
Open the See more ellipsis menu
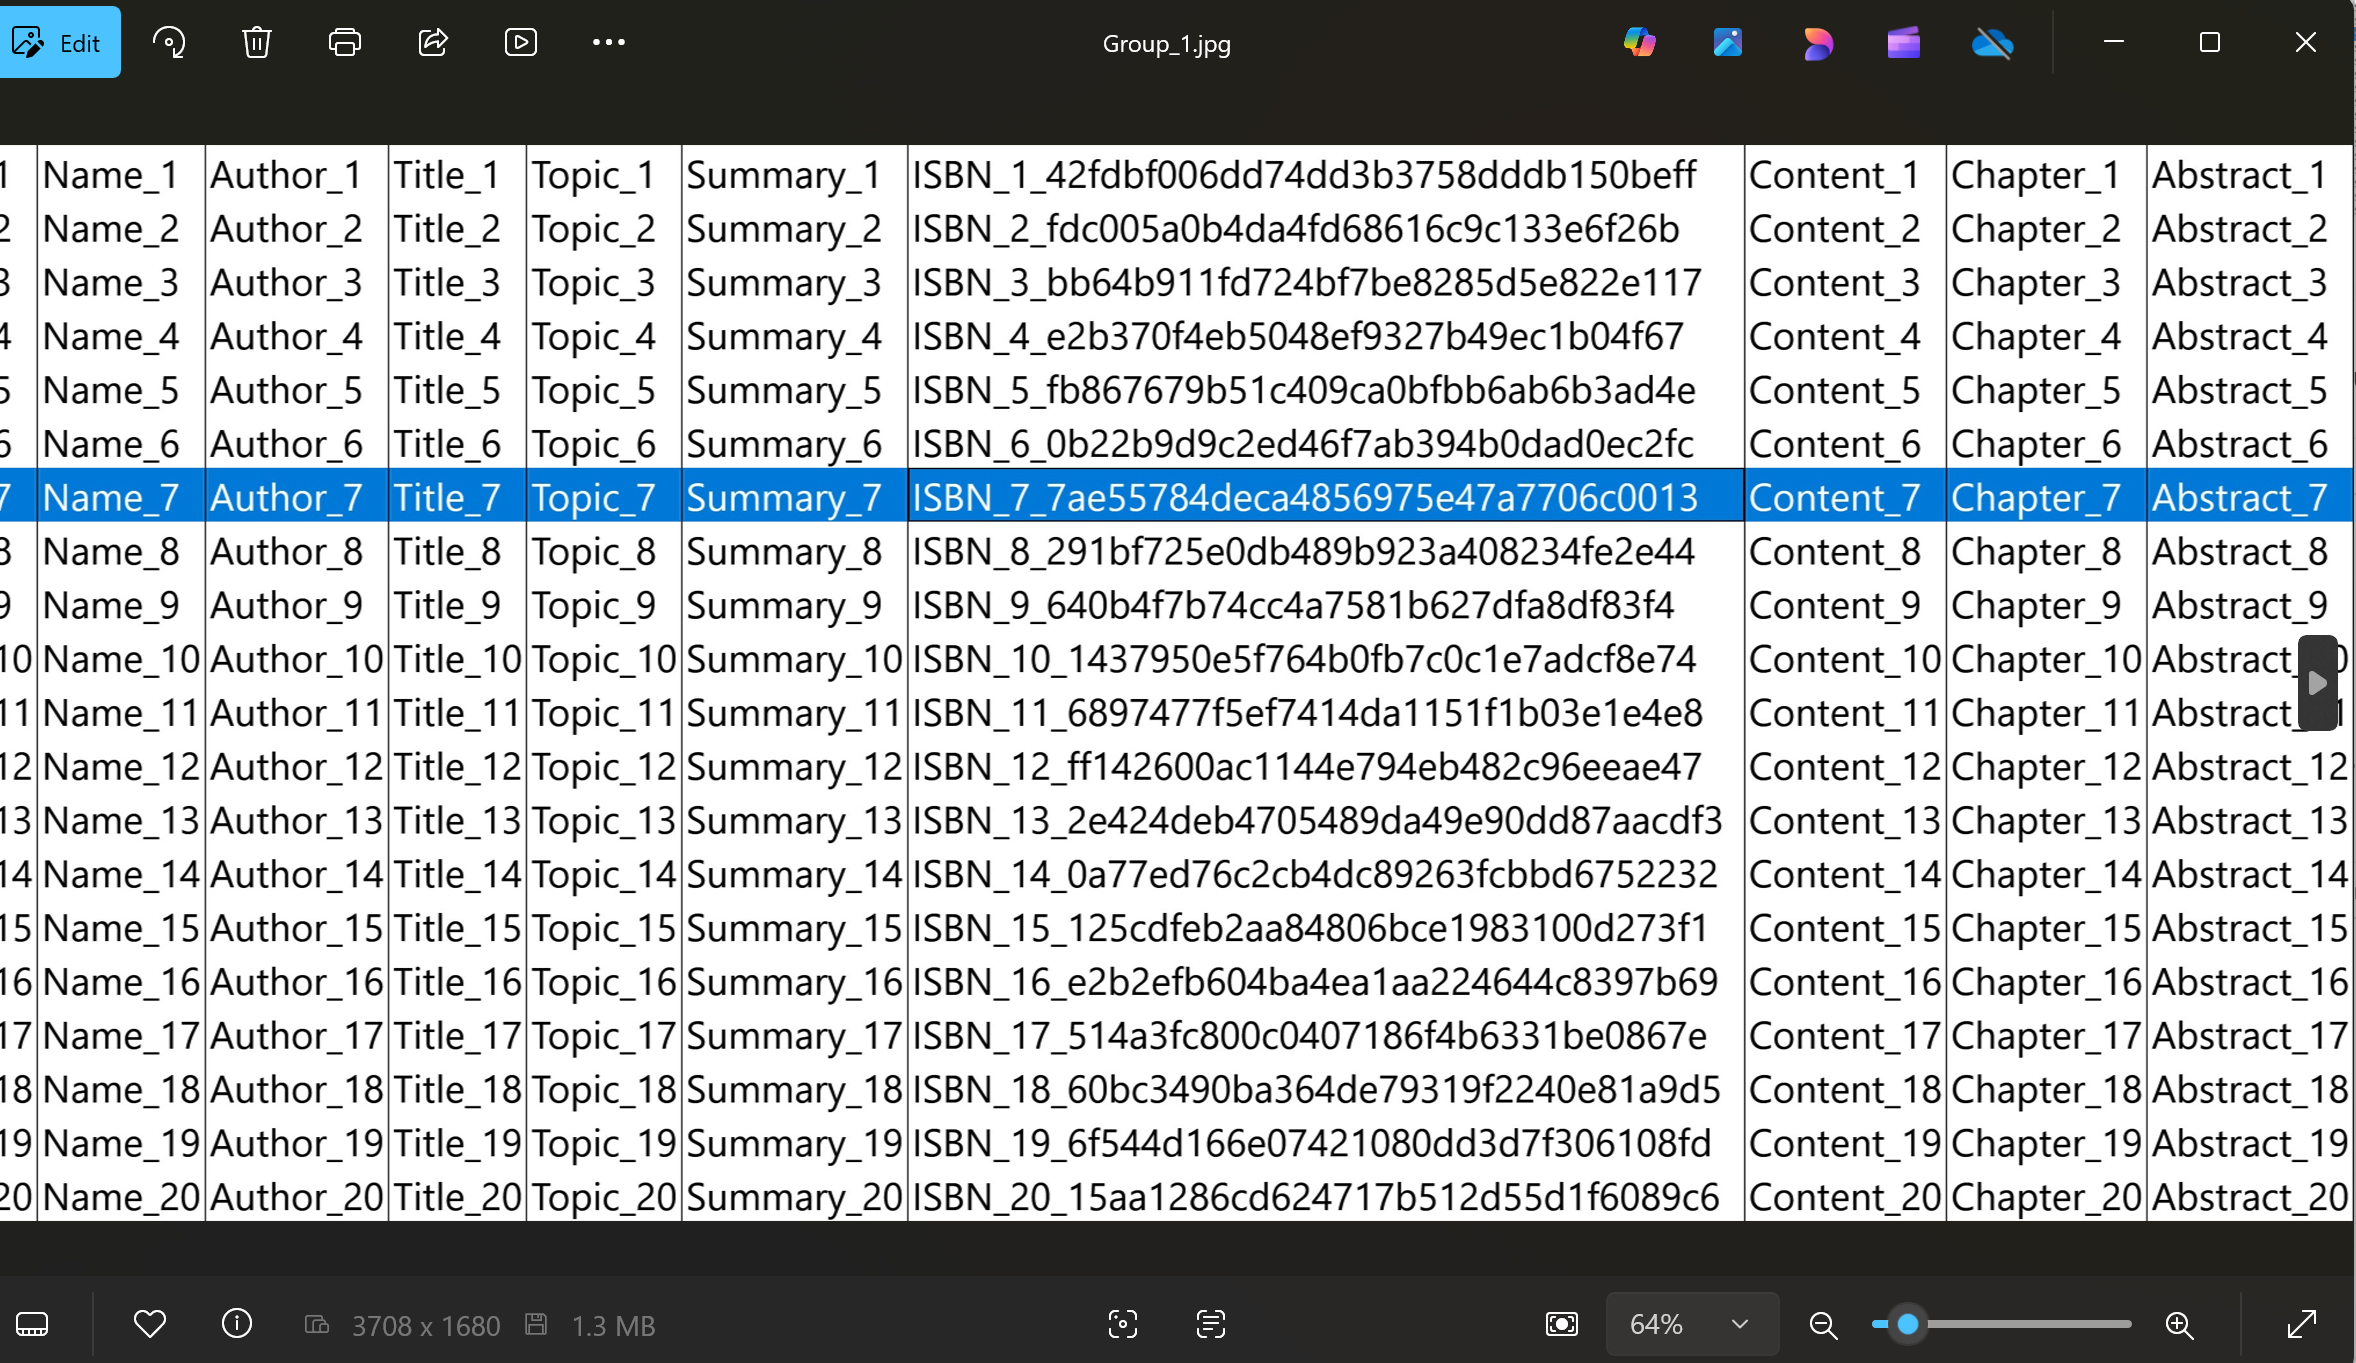(x=608, y=43)
